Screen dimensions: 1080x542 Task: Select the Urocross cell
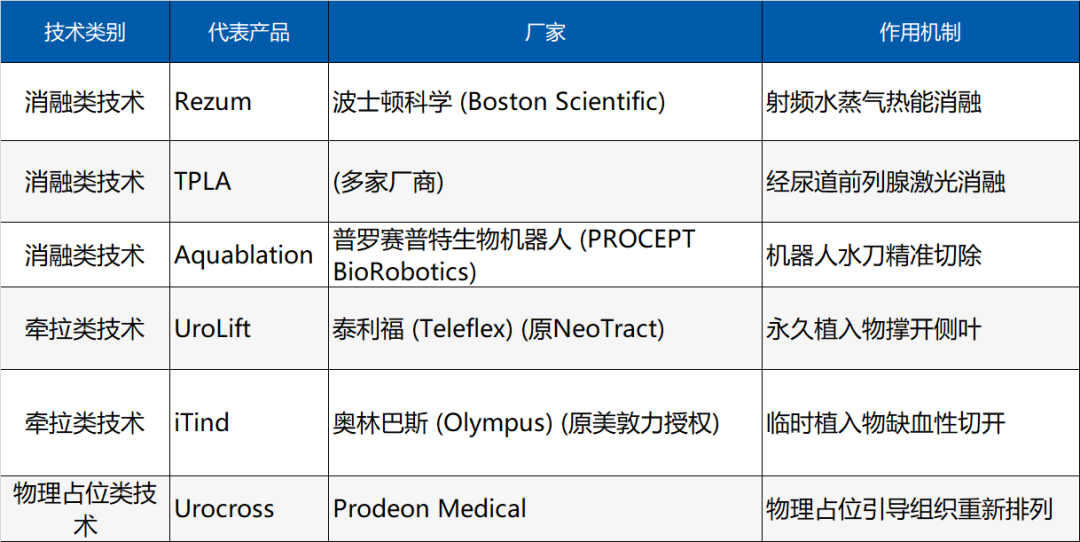pos(249,509)
